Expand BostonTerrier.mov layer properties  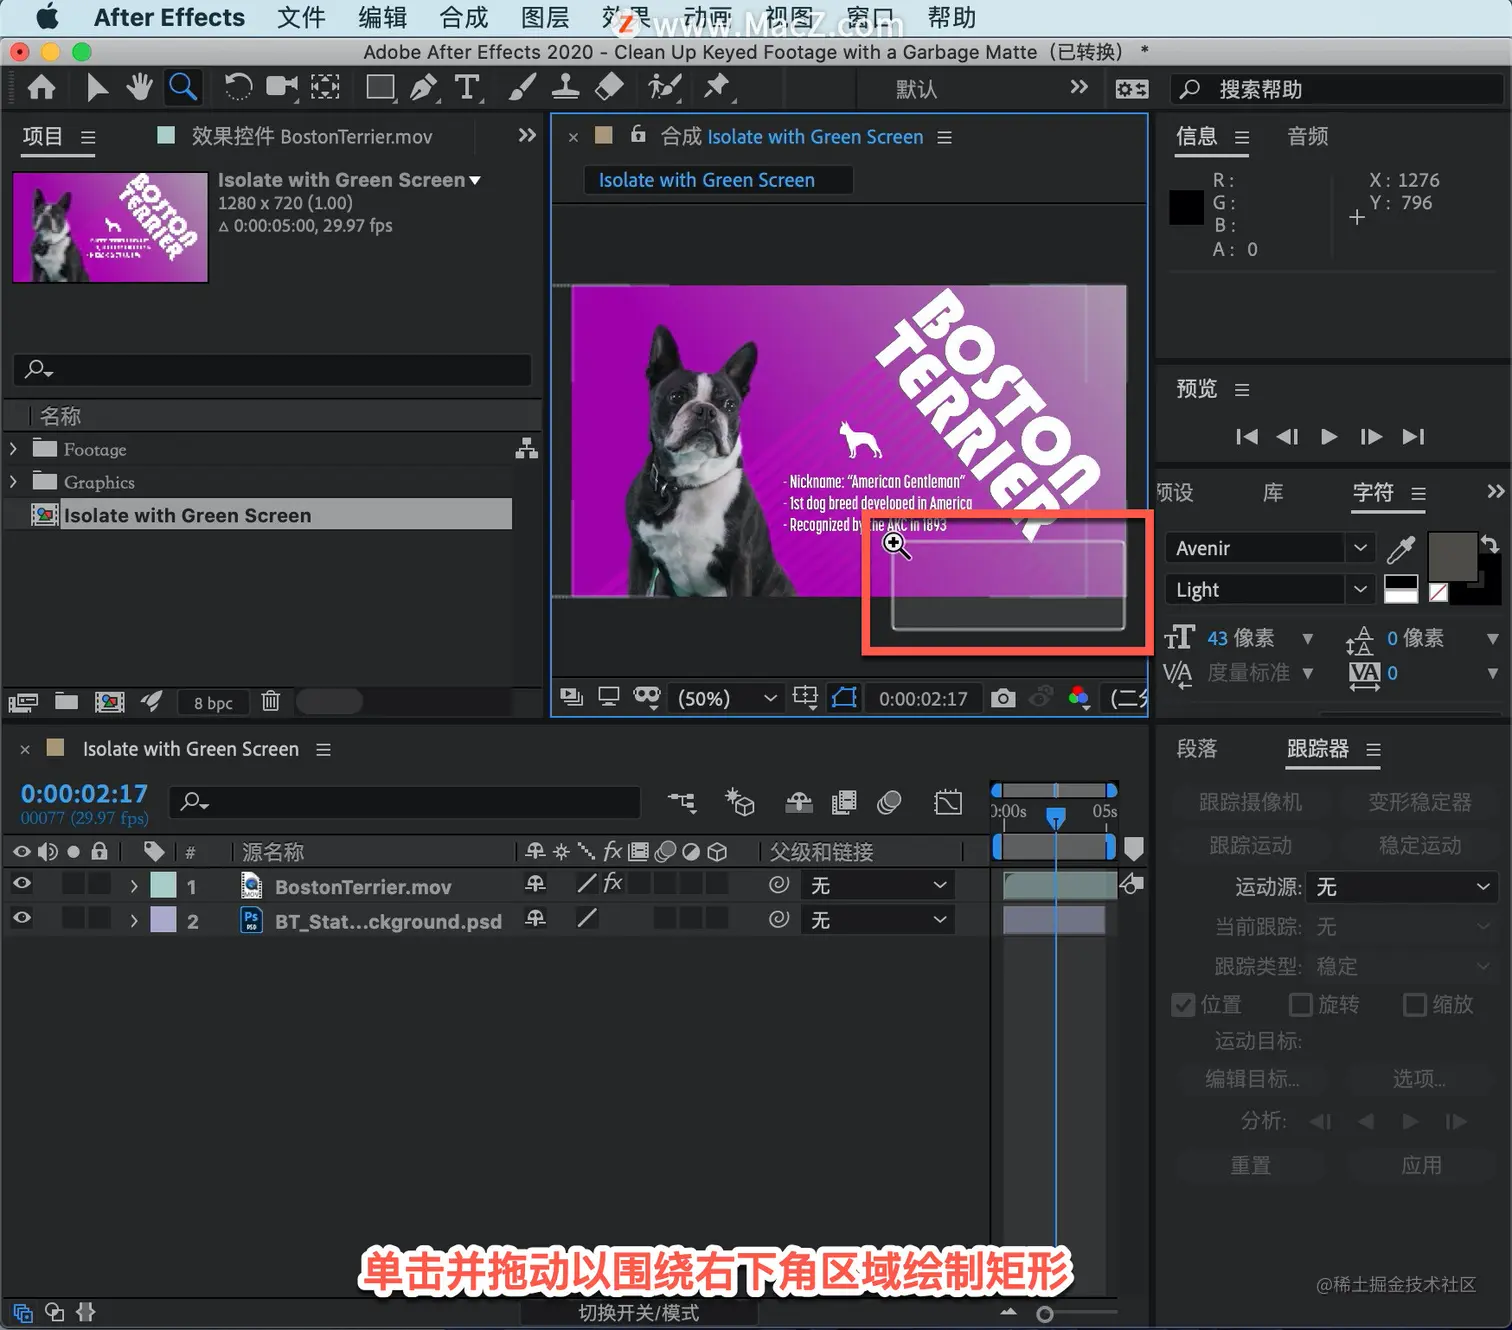click(134, 886)
